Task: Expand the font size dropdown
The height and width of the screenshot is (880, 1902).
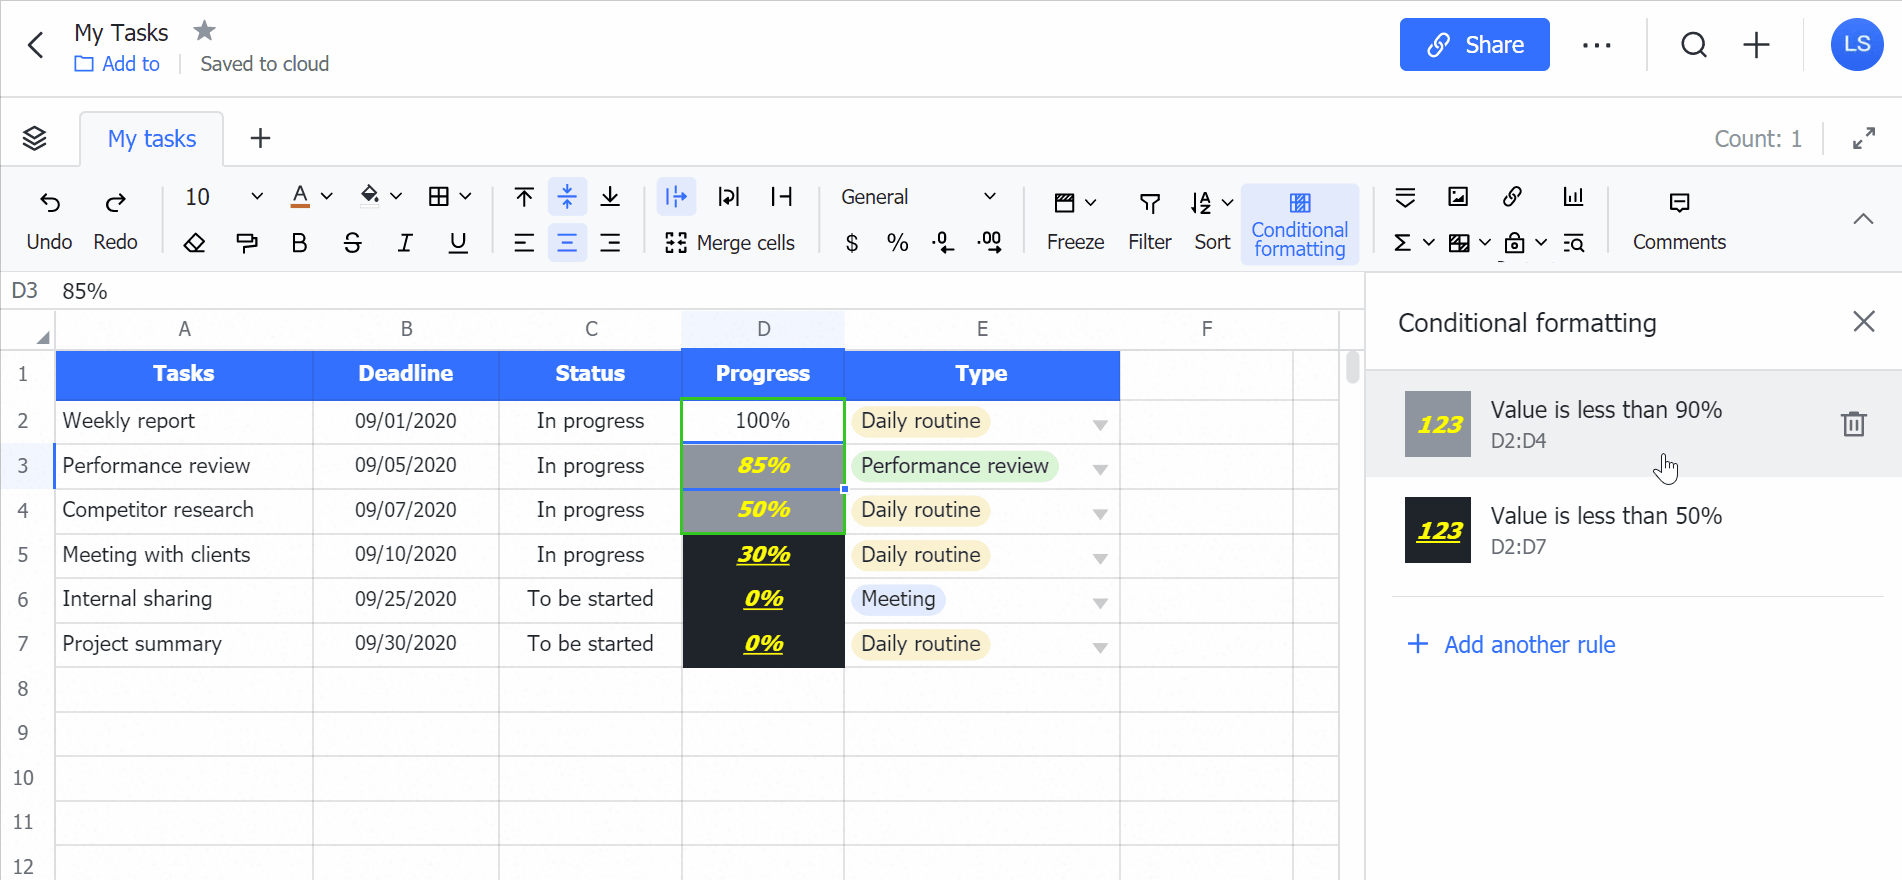Action: tap(257, 197)
